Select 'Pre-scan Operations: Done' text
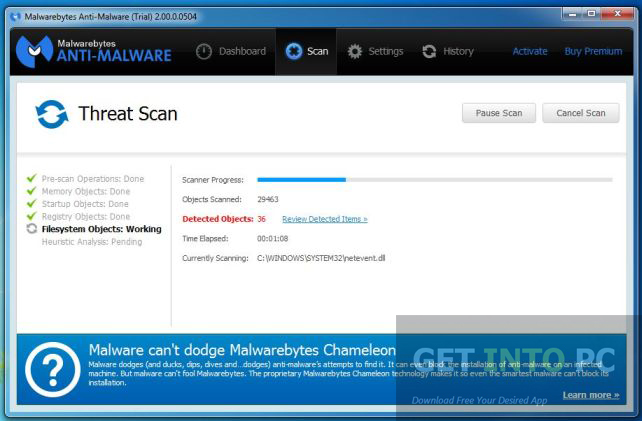Image resolution: width=642 pixels, height=421 pixels. pyautogui.click(x=93, y=179)
